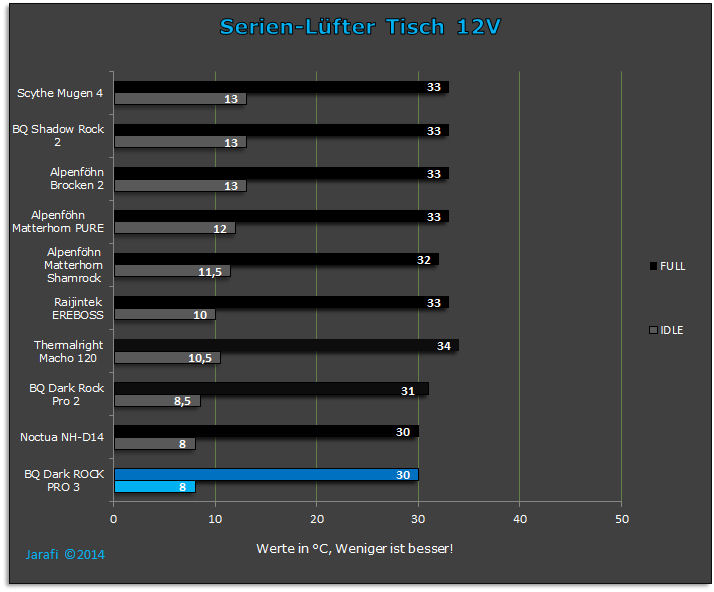Click Alpenföhn Brocken 2 IDLE bar 13

point(180,185)
